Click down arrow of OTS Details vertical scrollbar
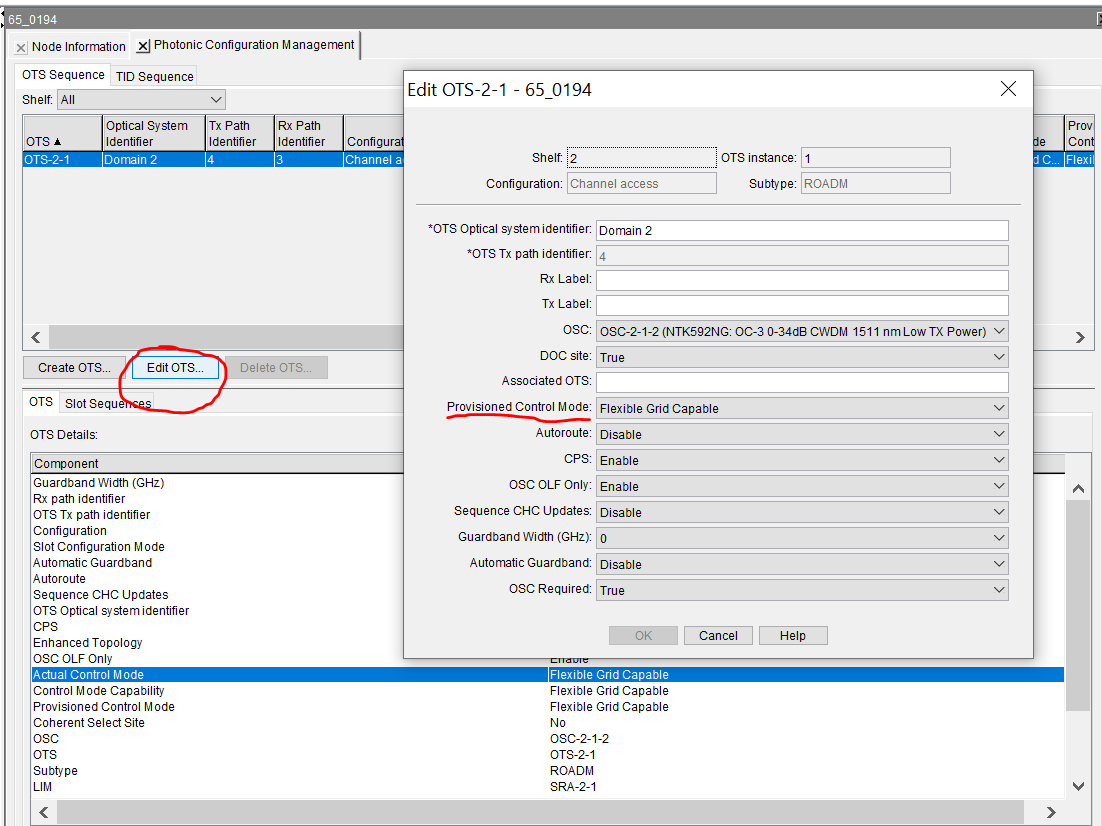Screen dimensions: 1102x826 point(1078,787)
